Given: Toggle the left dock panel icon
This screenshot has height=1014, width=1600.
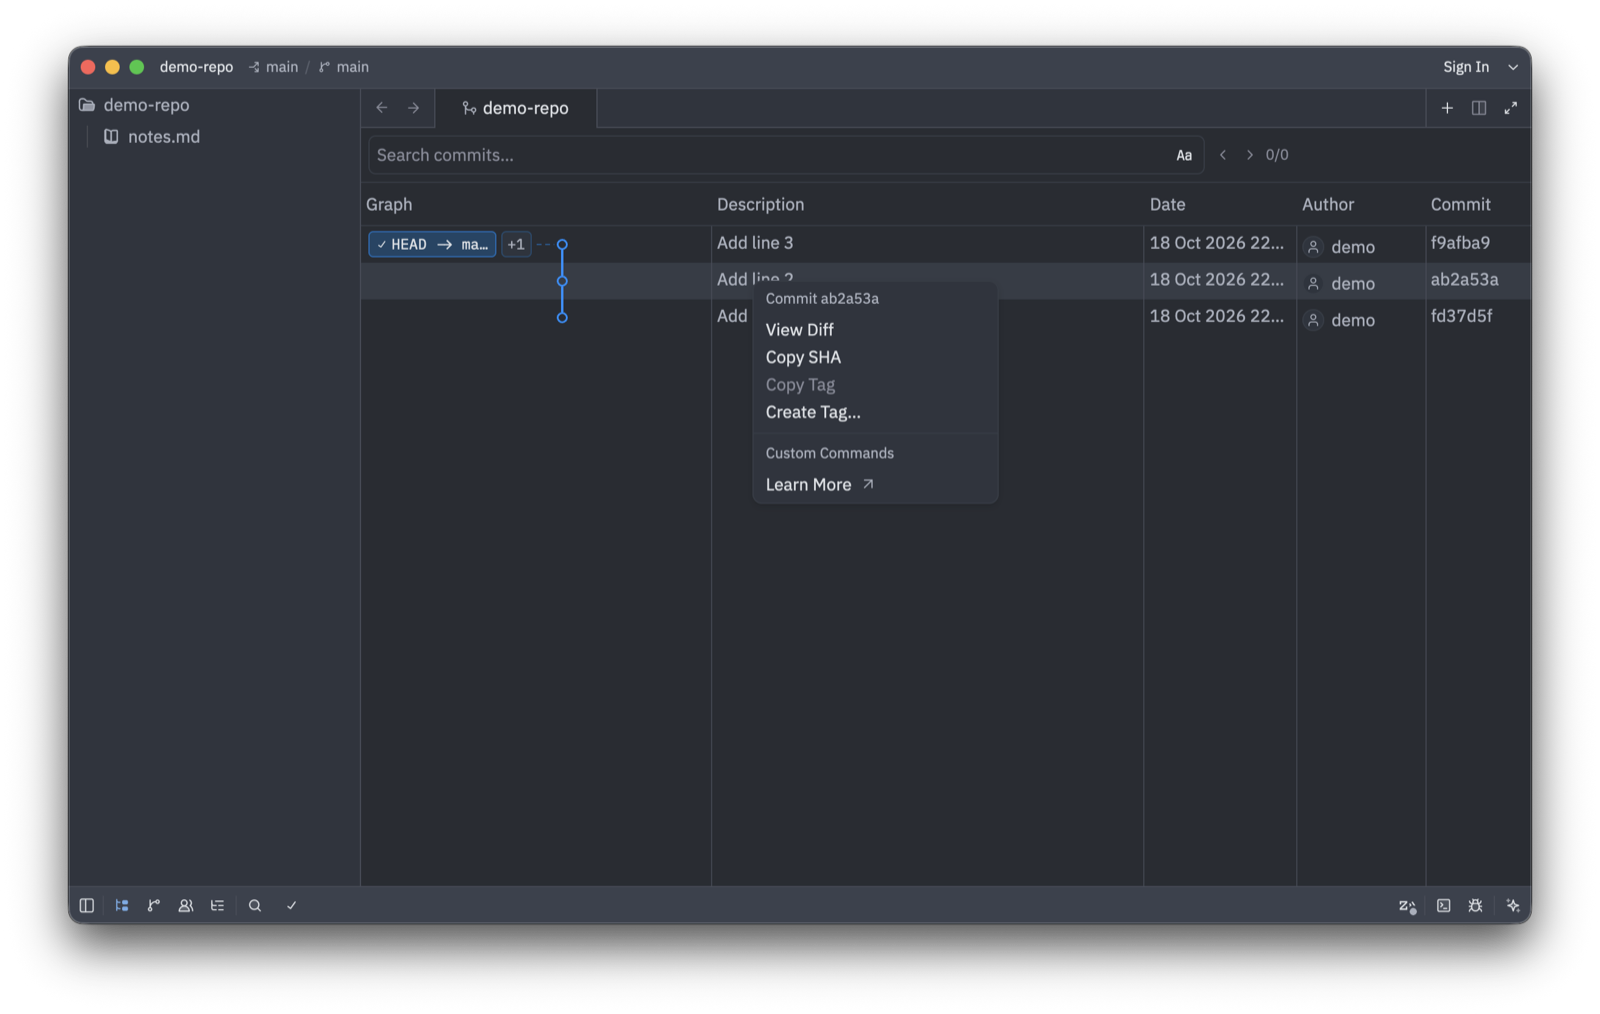Looking at the screenshot, I should click(87, 905).
